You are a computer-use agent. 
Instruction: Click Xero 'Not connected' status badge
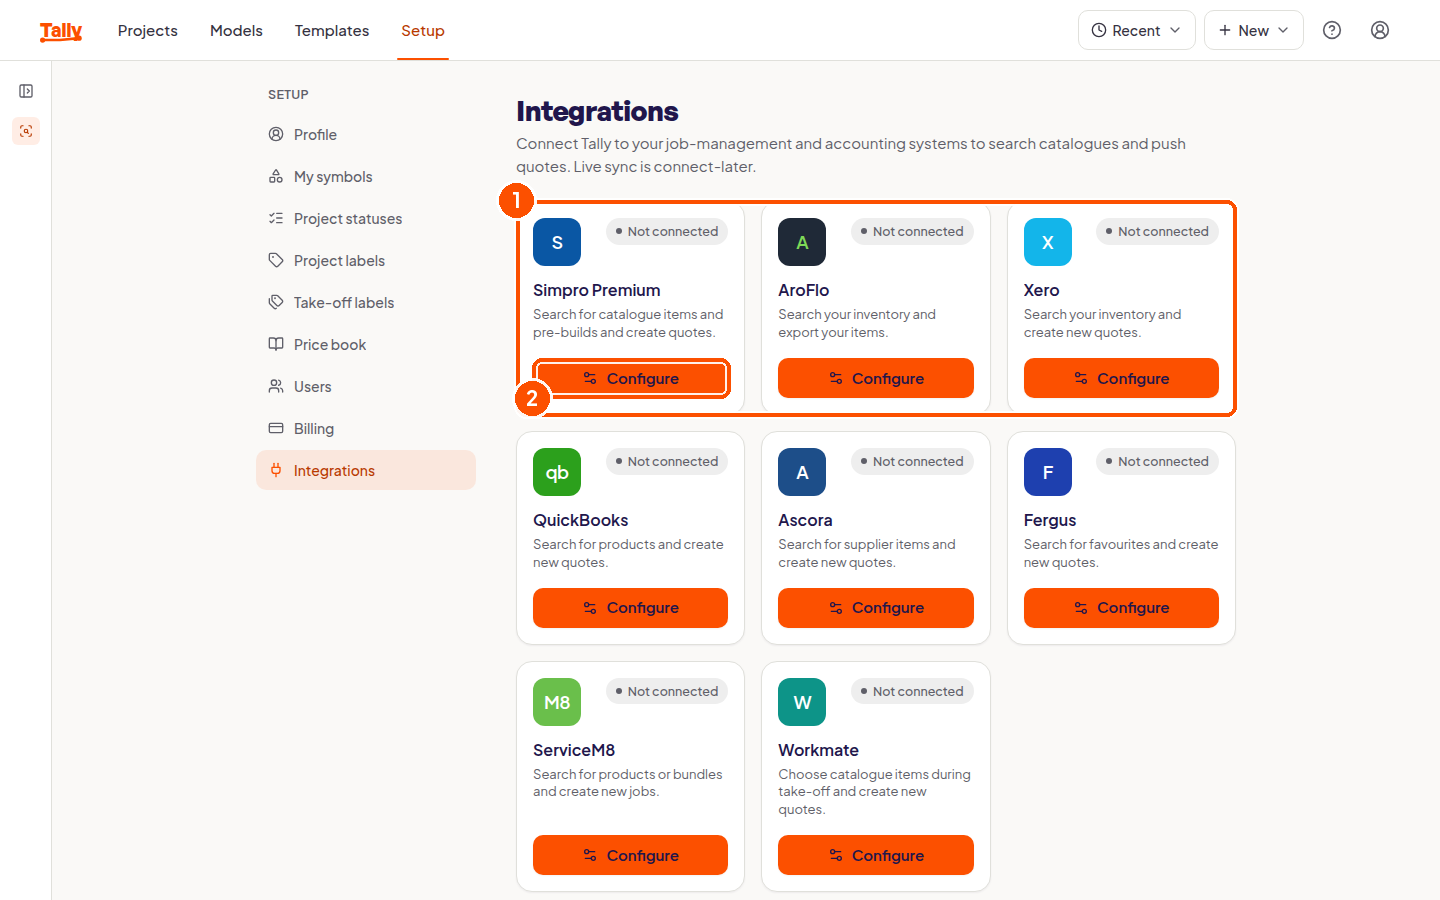click(1157, 231)
